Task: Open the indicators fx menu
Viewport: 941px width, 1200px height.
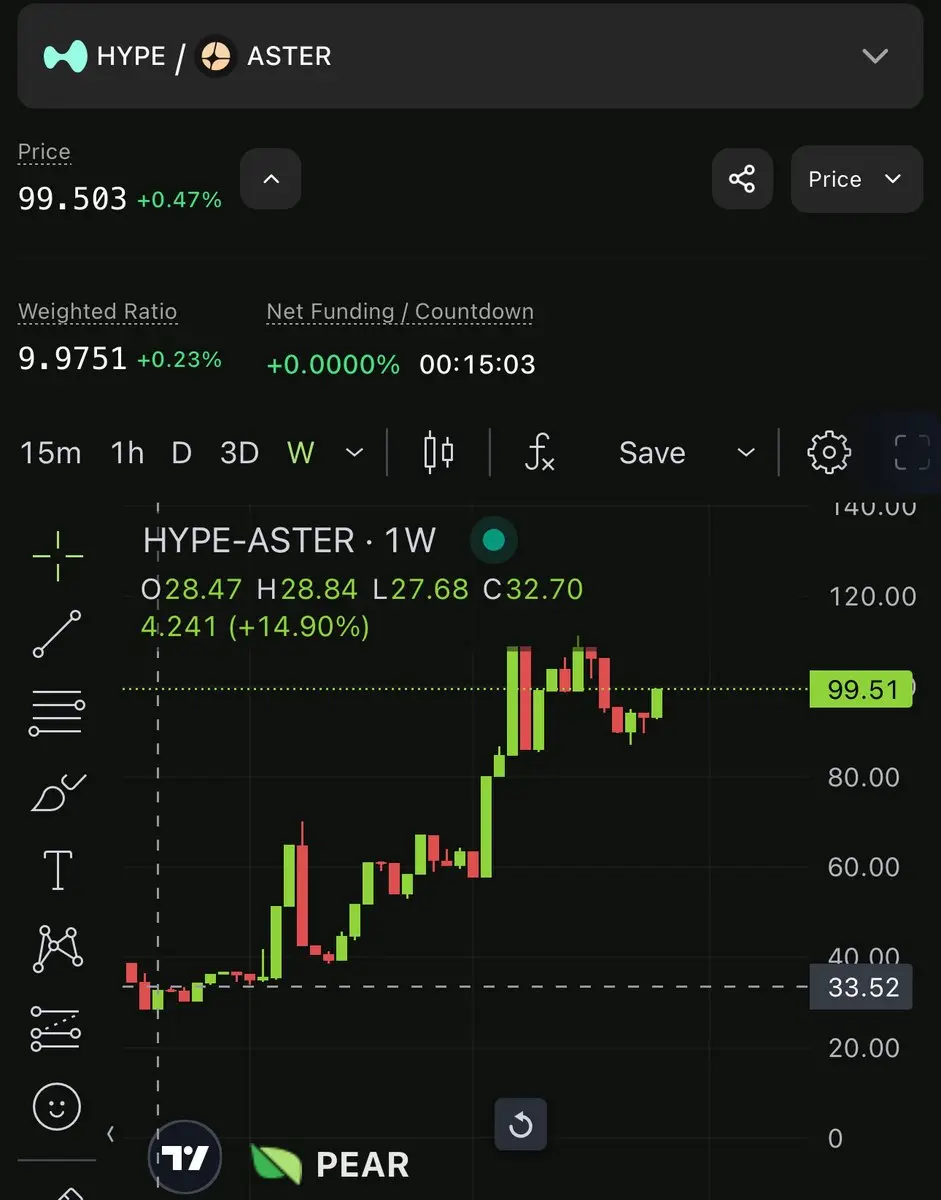Action: pos(539,453)
